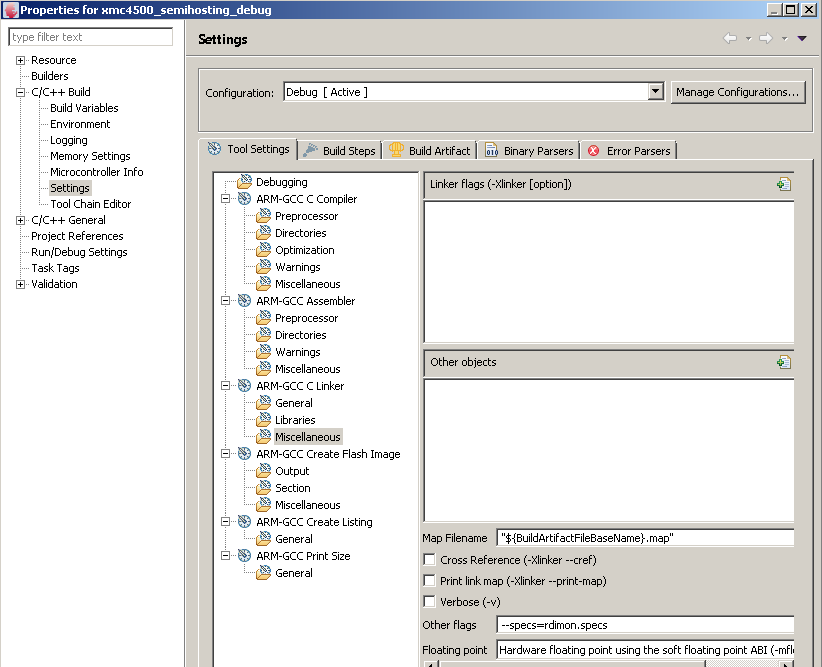
Task: Click the back navigation arrow
Action: click(x=730, y=38)
